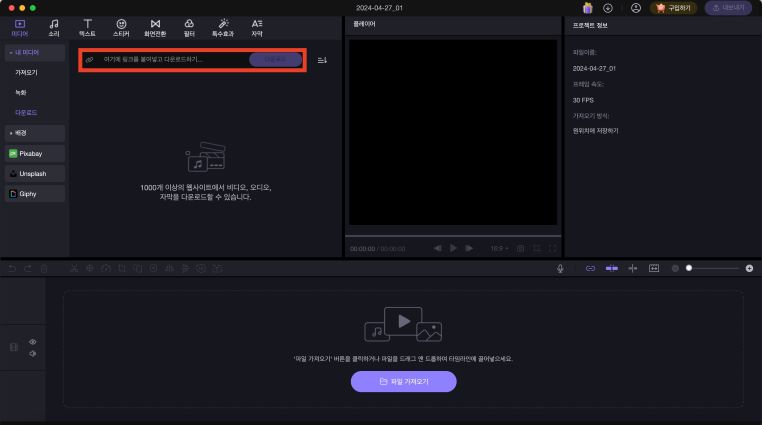762x425 pixels.
Task: Select the scissors split tool
Action: [x=74, y=268]
